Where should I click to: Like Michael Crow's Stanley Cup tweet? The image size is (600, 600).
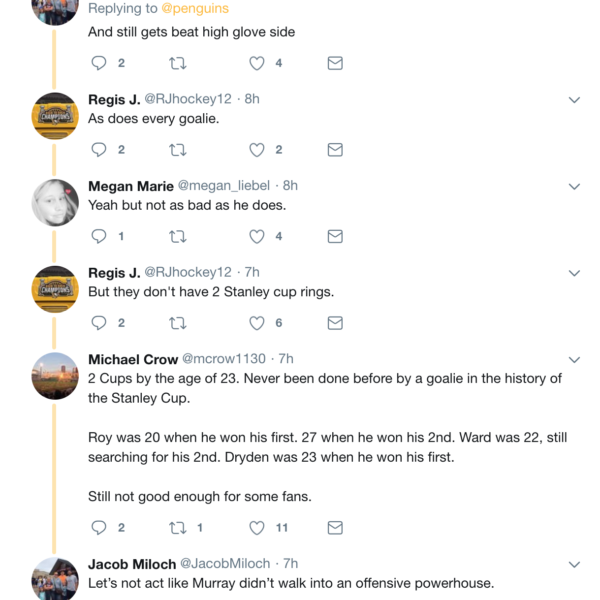pyautogui.click(x=257, y=527)
